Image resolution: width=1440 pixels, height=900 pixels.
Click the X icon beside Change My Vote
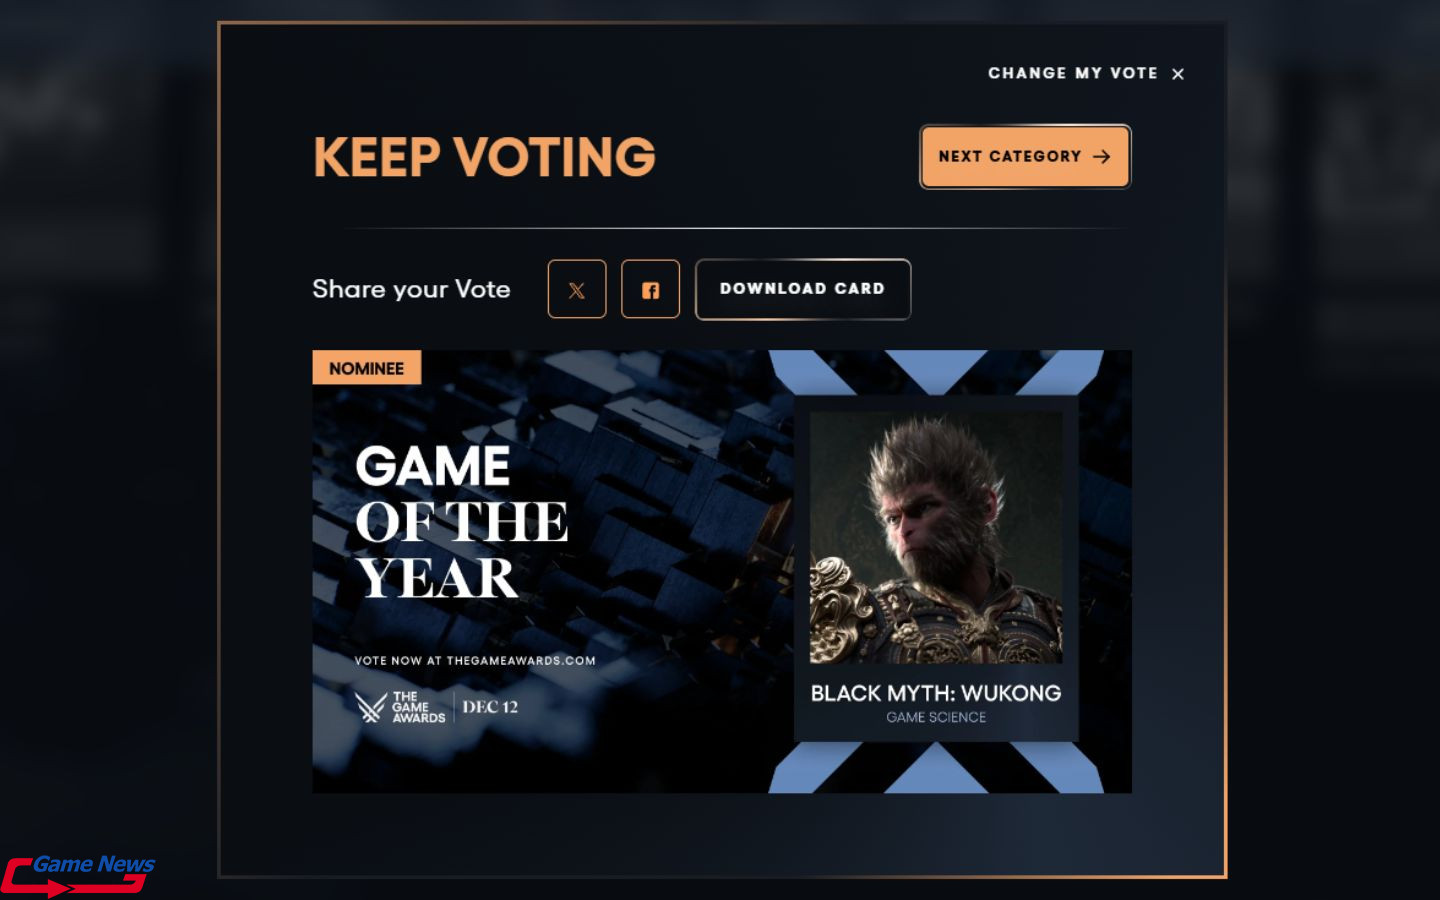[1178, 74]
